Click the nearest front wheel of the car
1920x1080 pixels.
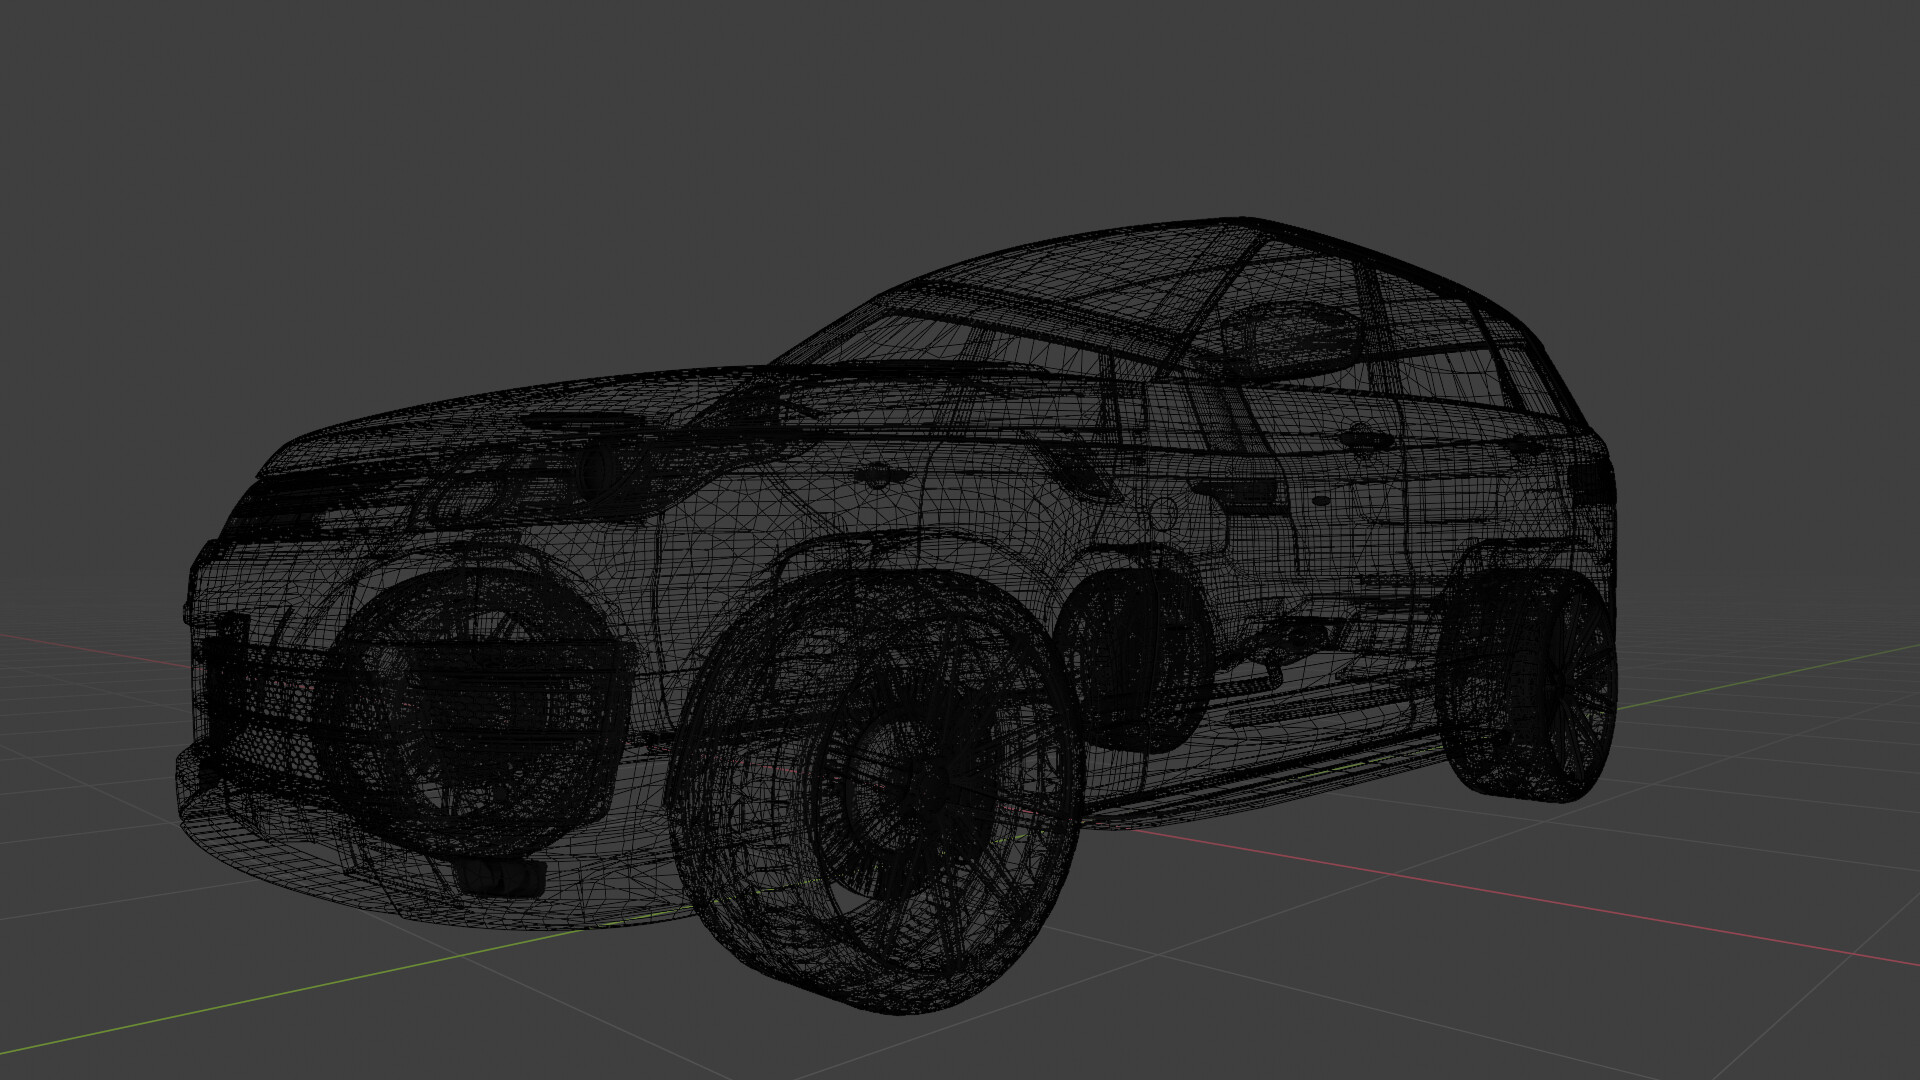click(x=880, y=790)
